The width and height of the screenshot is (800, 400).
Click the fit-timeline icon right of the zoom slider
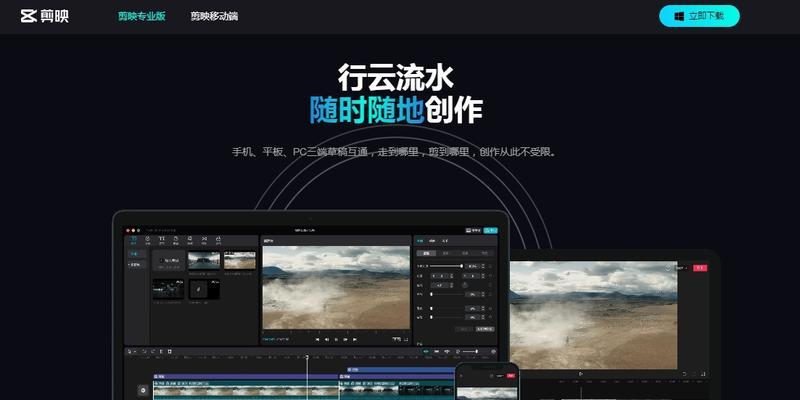493,352
